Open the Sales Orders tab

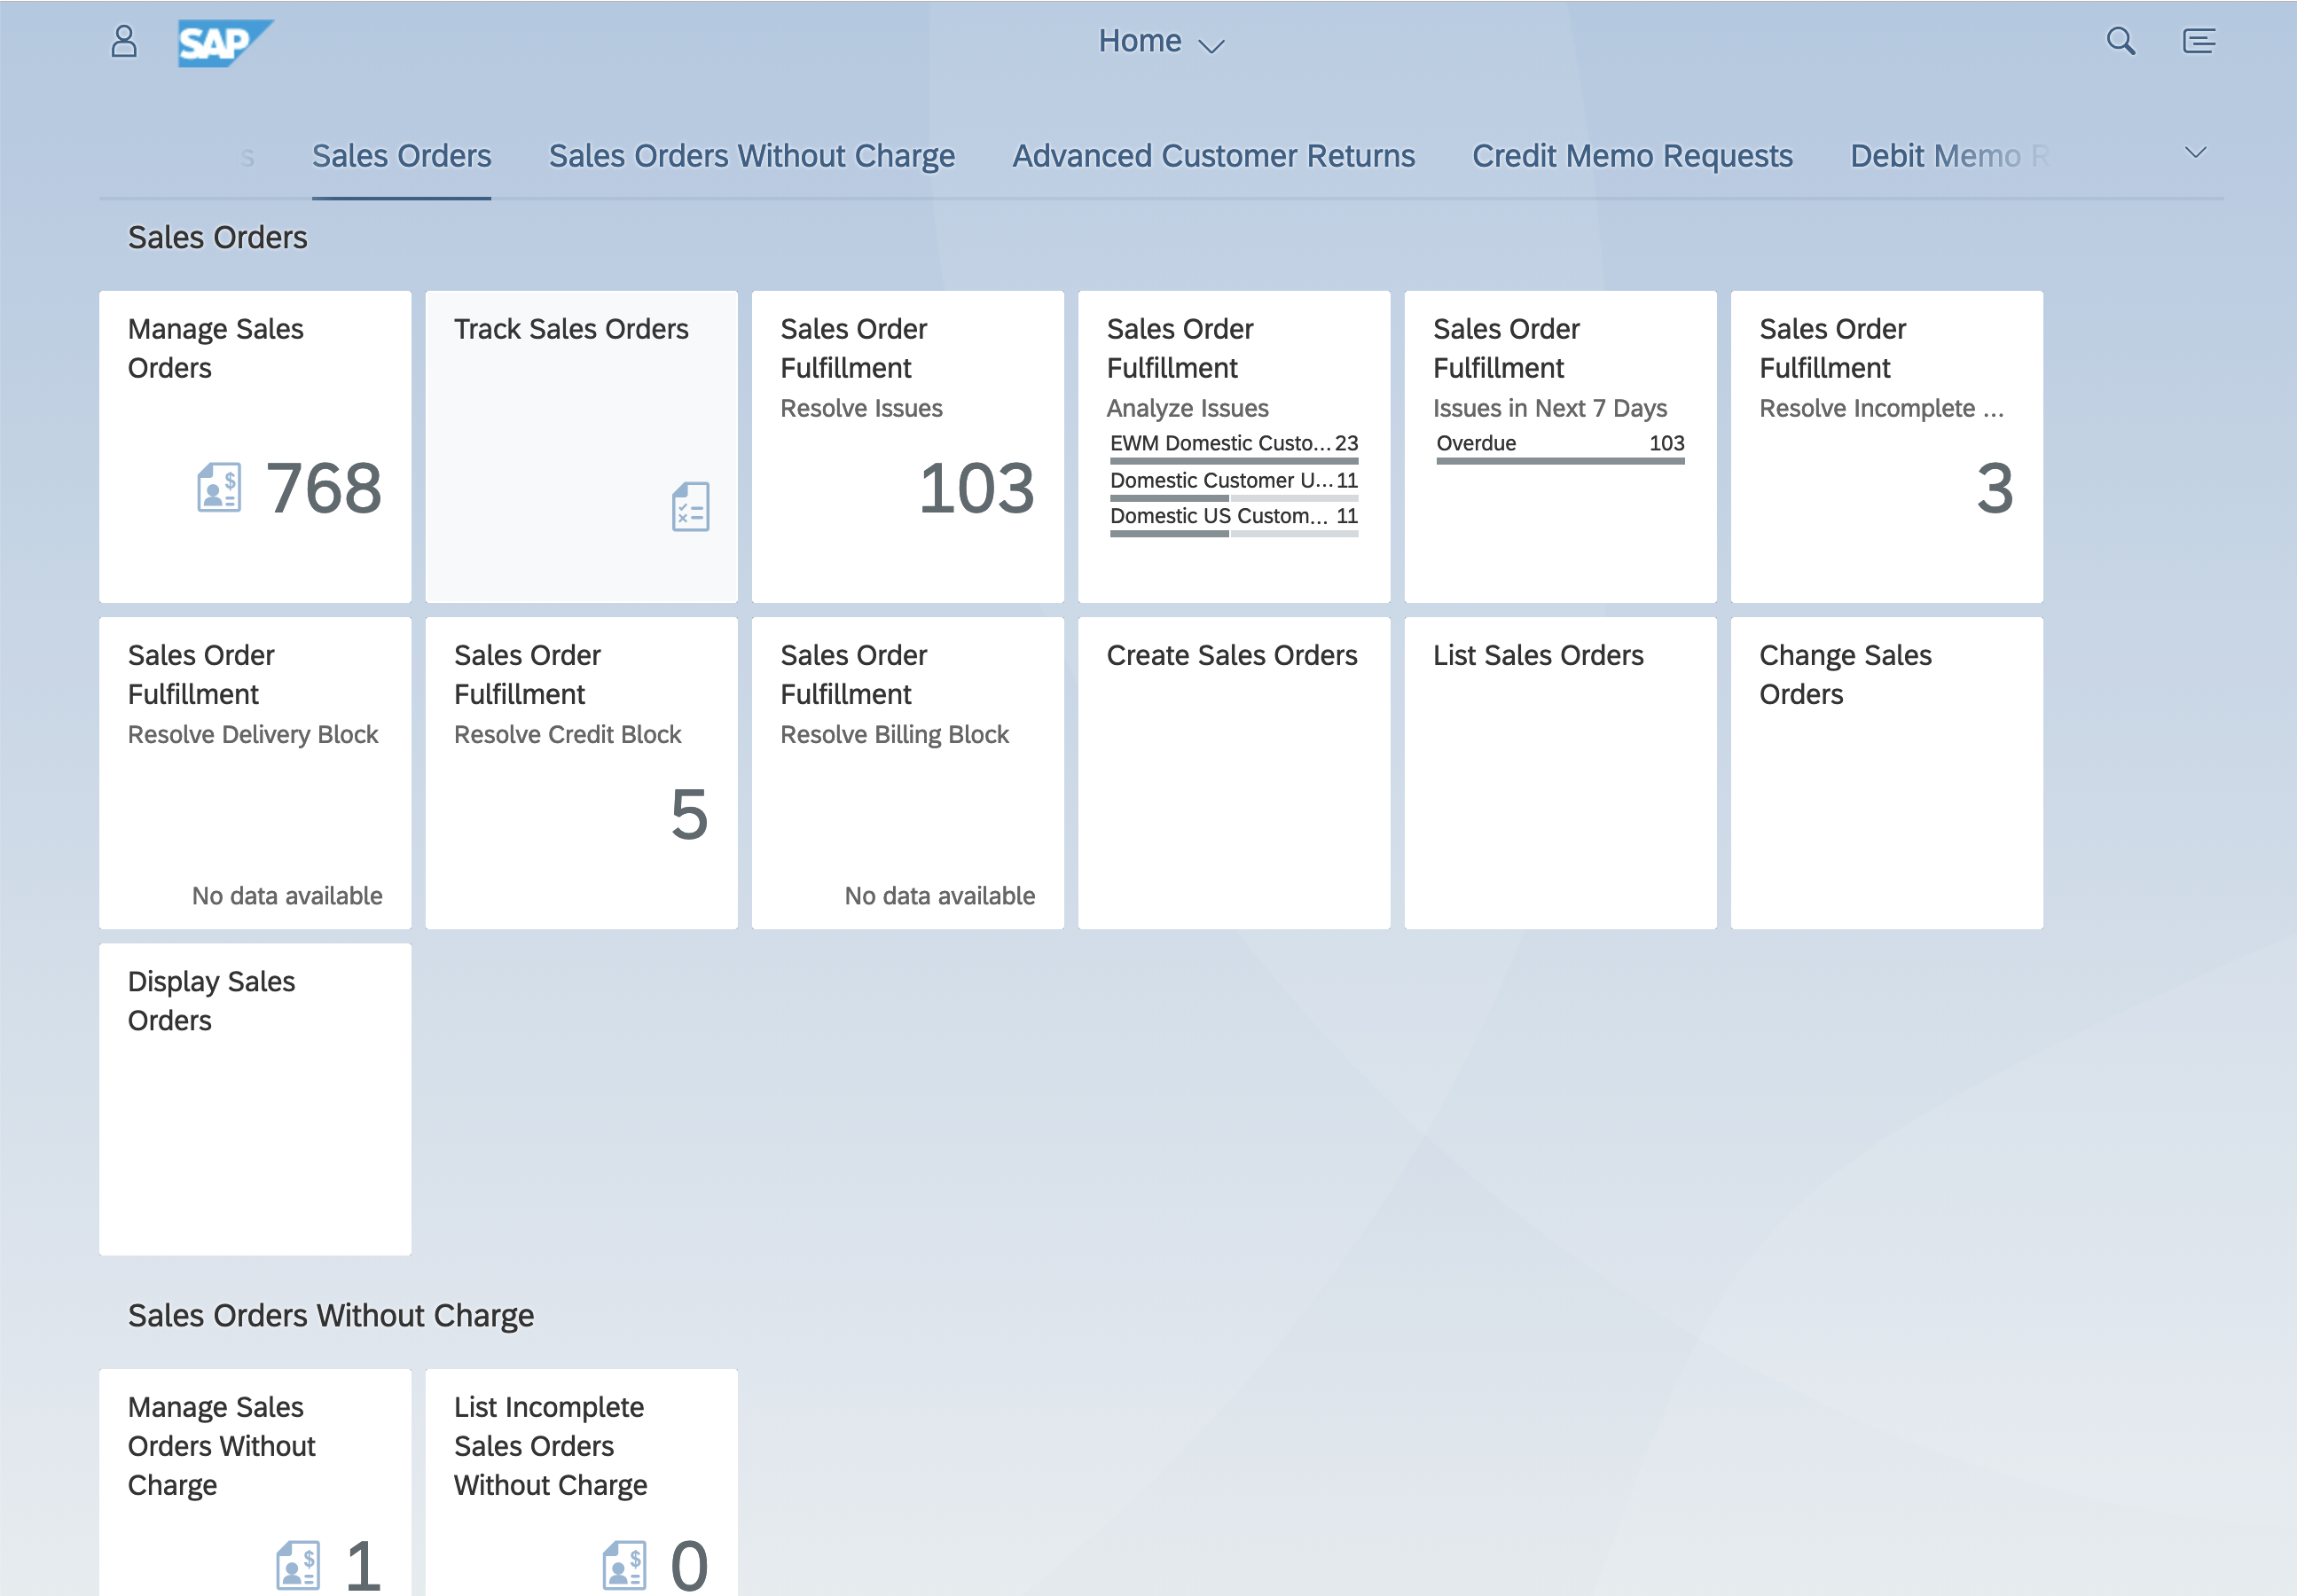pyautogui.click(x=400, y=155)
